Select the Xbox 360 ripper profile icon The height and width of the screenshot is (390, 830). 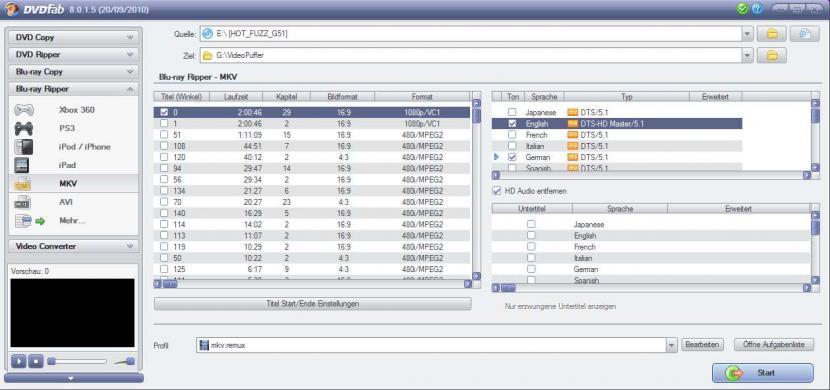[24, 110]
